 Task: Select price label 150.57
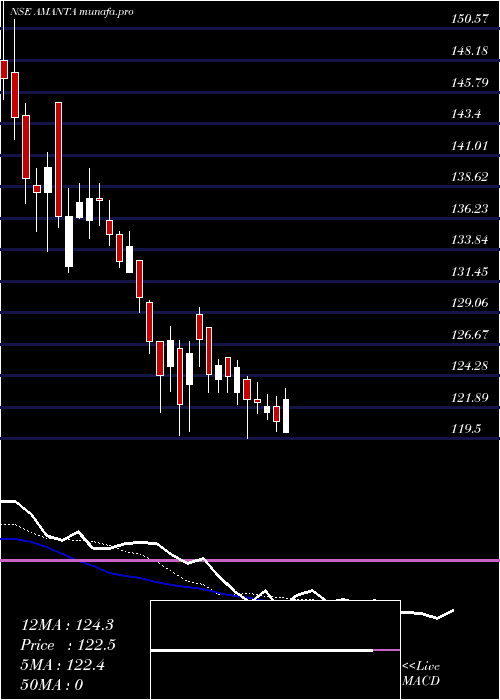[x=470, y=19]
